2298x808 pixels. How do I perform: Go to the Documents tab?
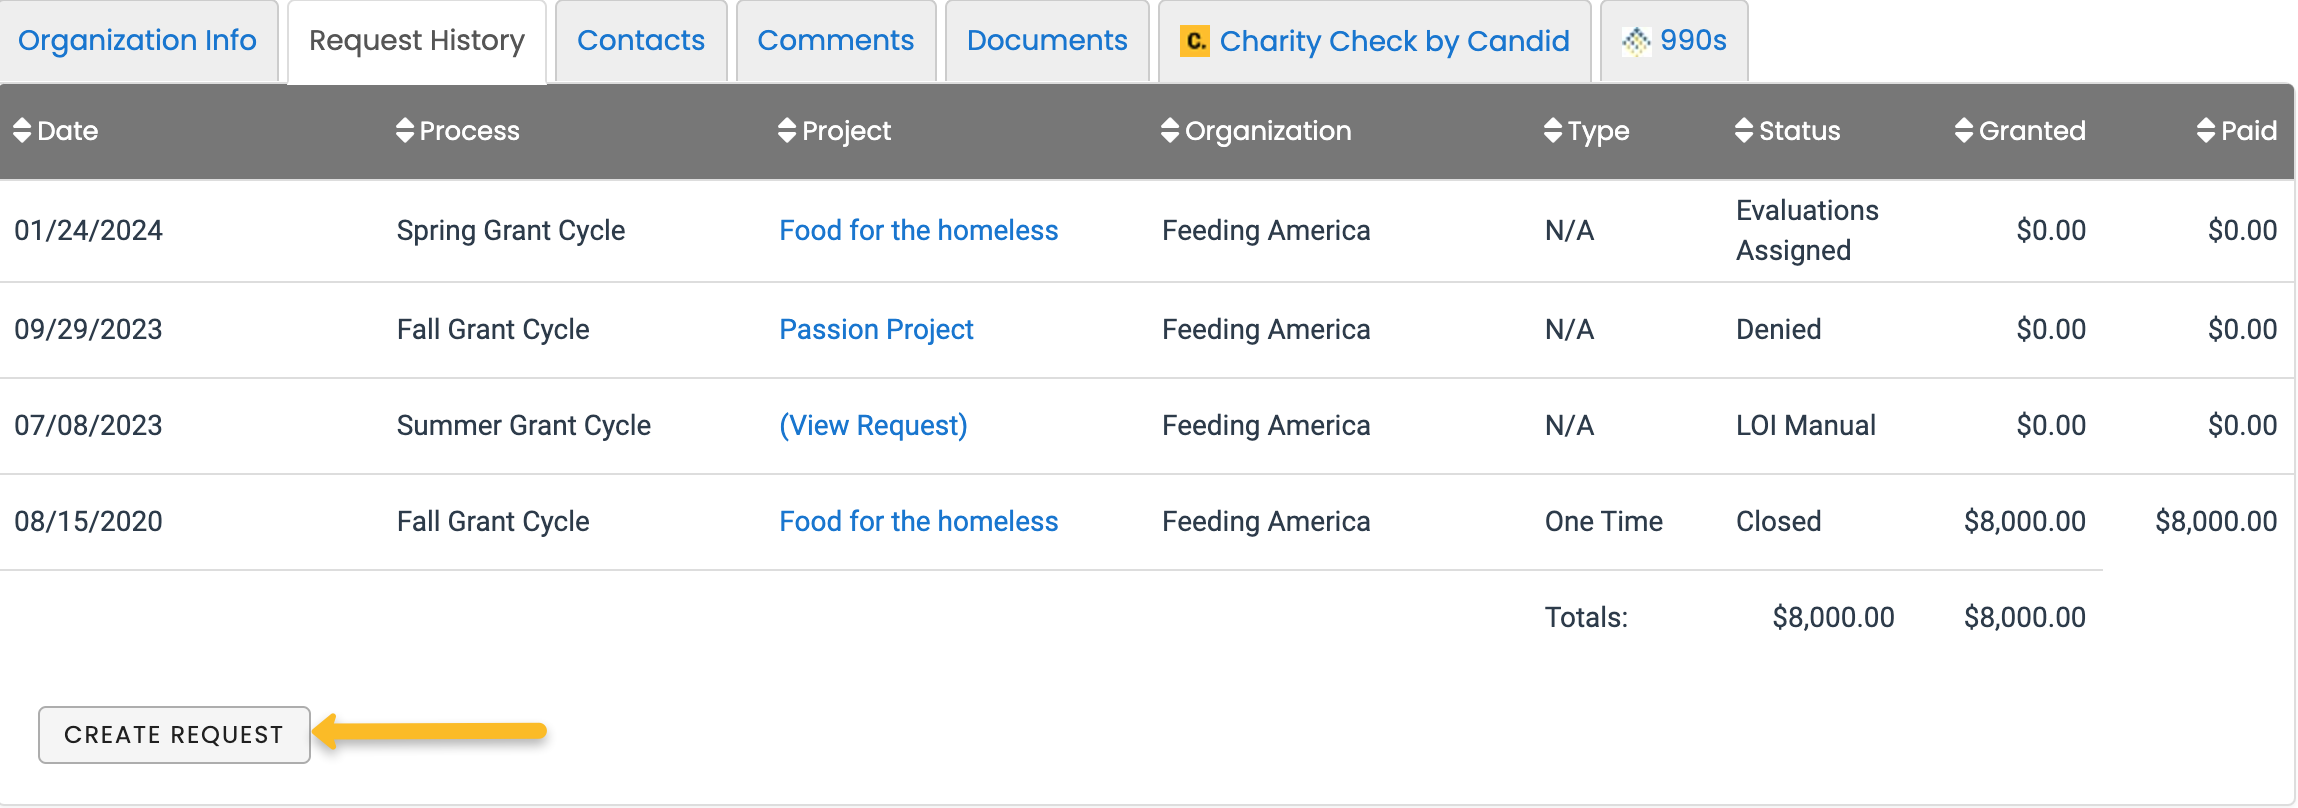1047,41
